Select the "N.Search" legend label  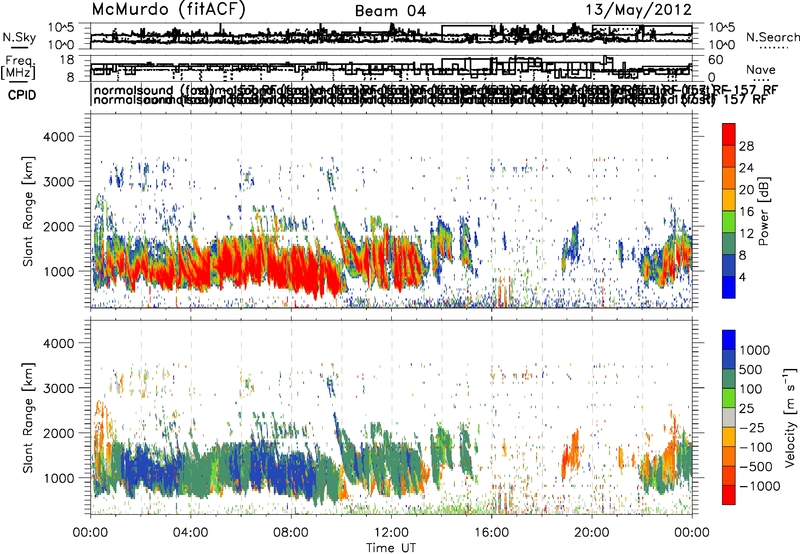[772, 37]
